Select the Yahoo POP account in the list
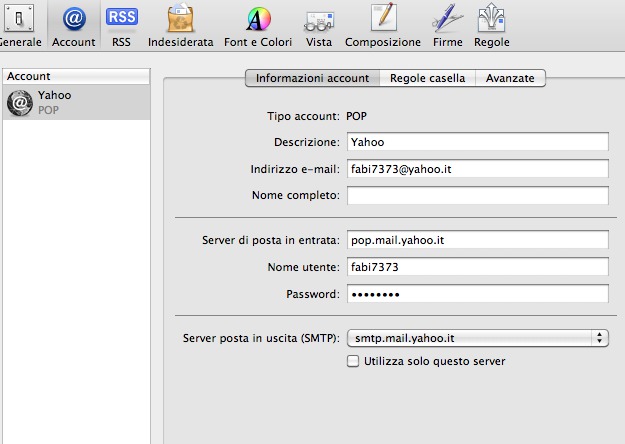The image size is (625, 444). 77,102
